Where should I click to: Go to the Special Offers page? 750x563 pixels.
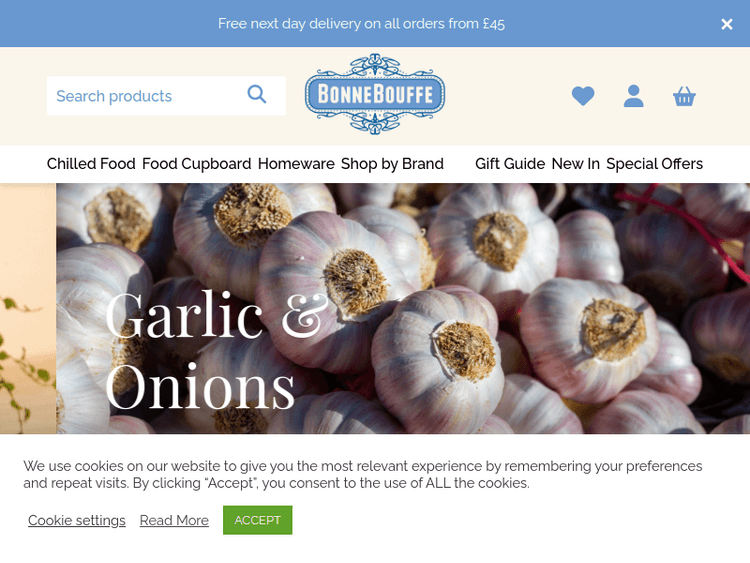pyautogui.click(x=654, y=164)
